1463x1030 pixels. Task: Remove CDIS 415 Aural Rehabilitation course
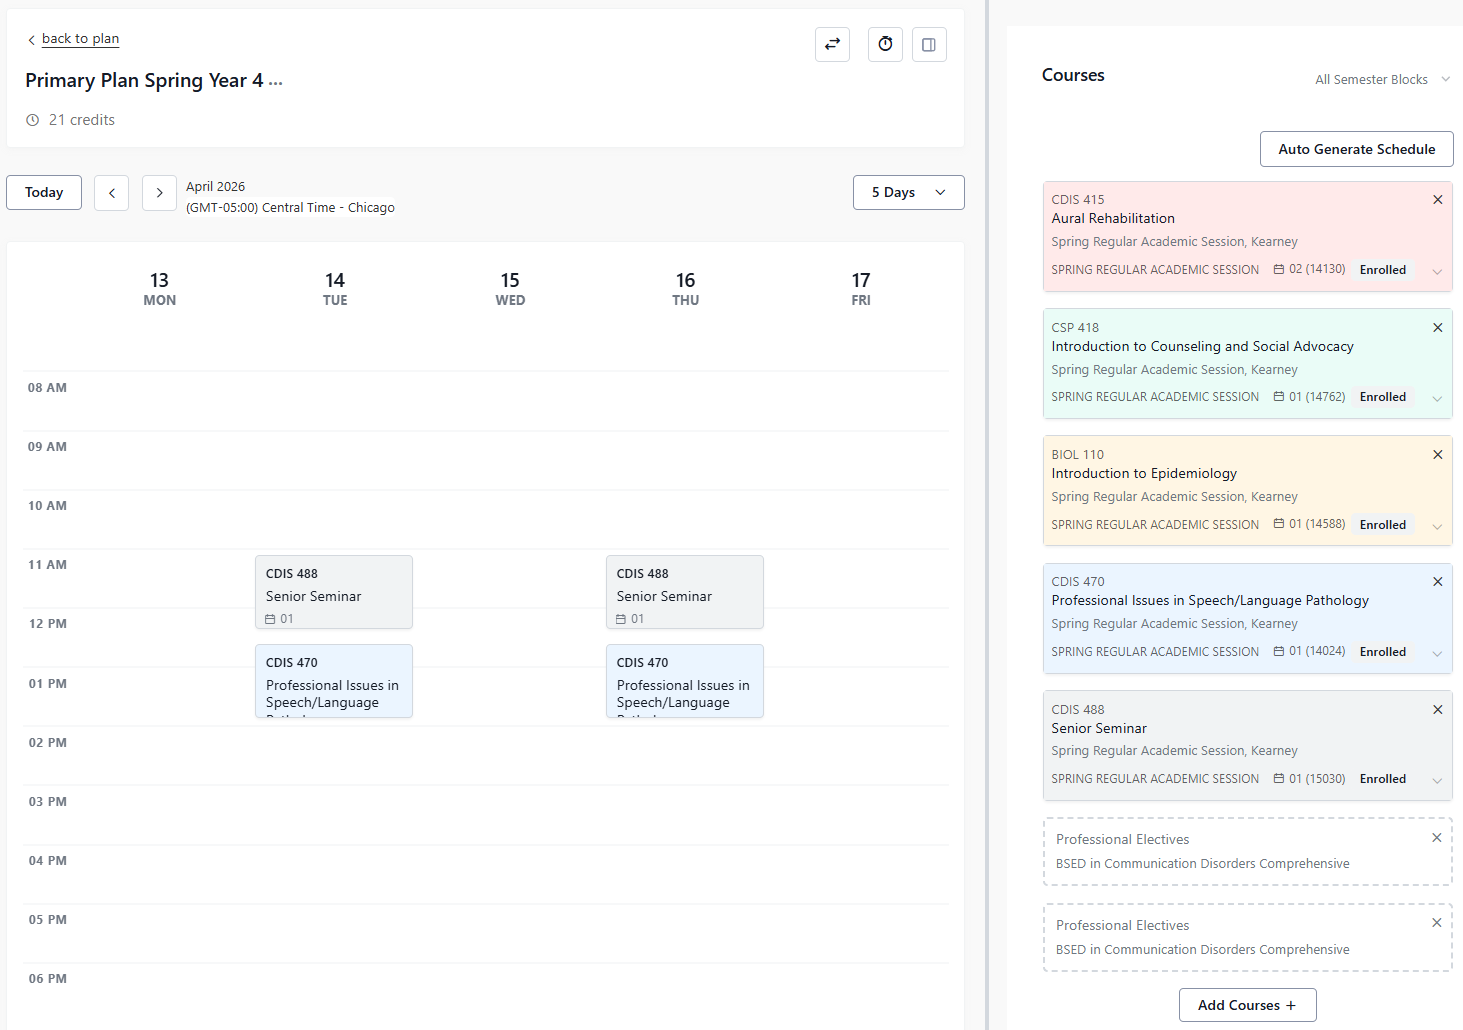click(x=1437, y=200)
